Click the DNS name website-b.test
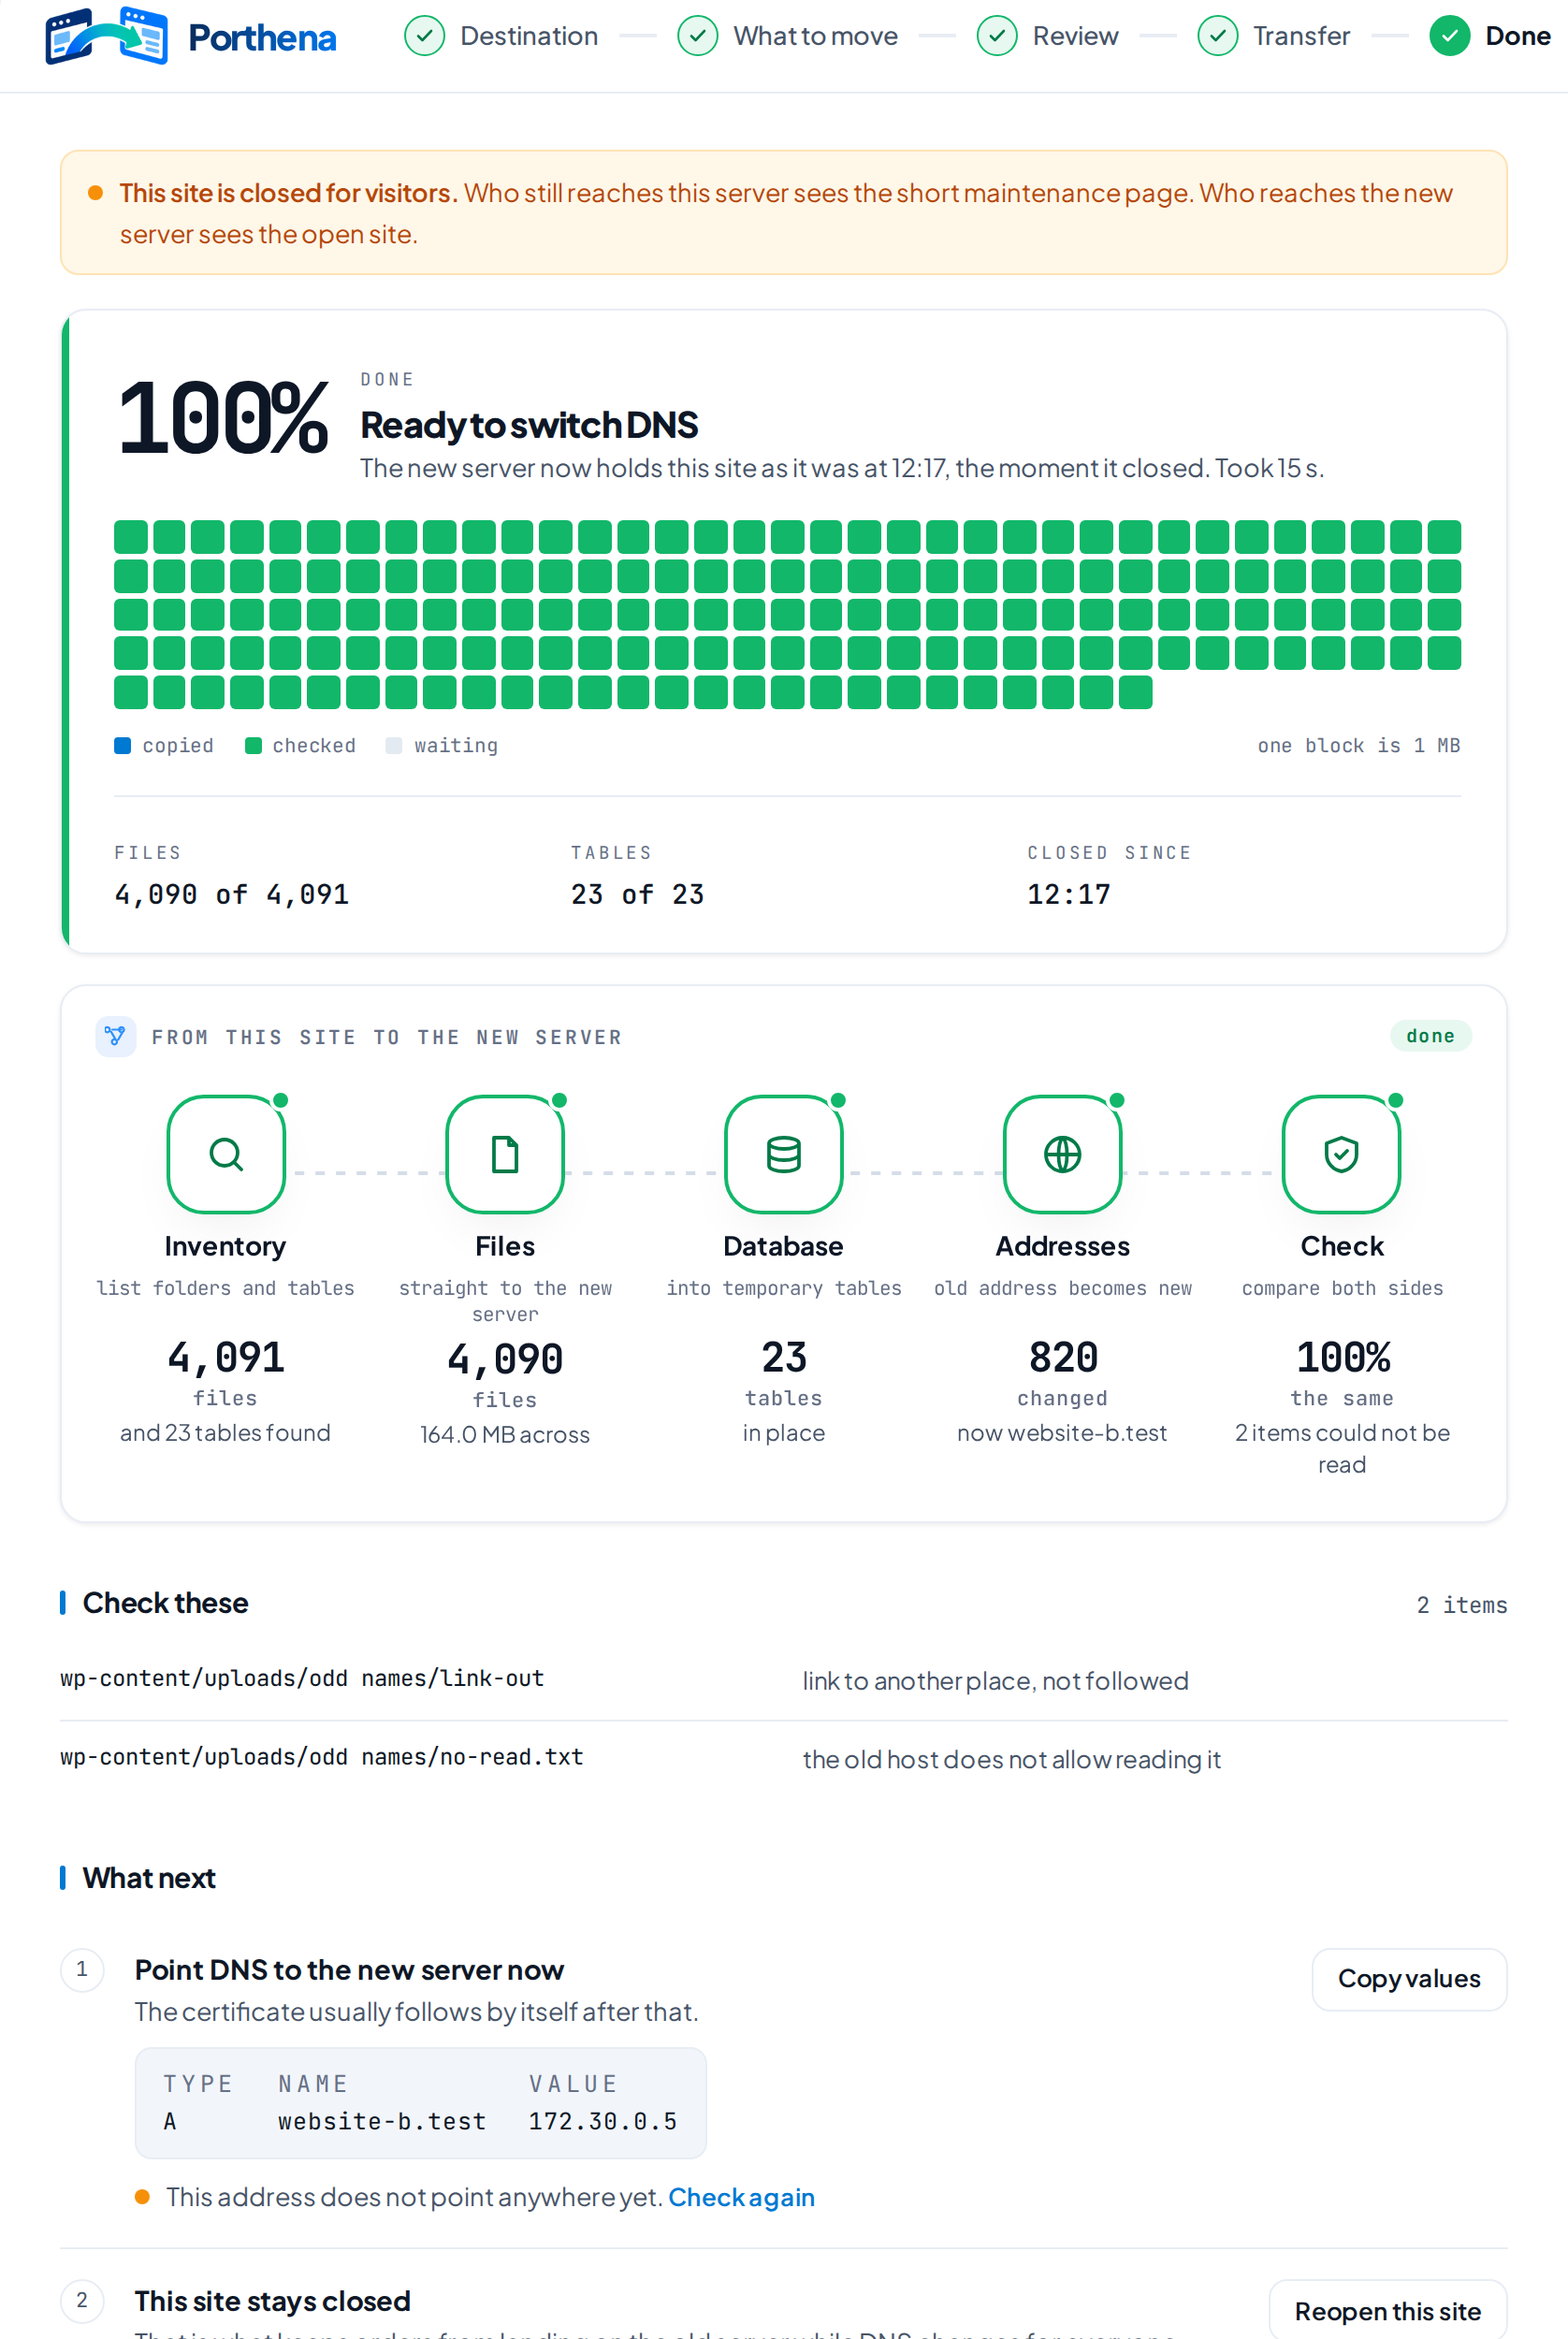Viewport: 1568px width, 2339px height. (382, 2122)
